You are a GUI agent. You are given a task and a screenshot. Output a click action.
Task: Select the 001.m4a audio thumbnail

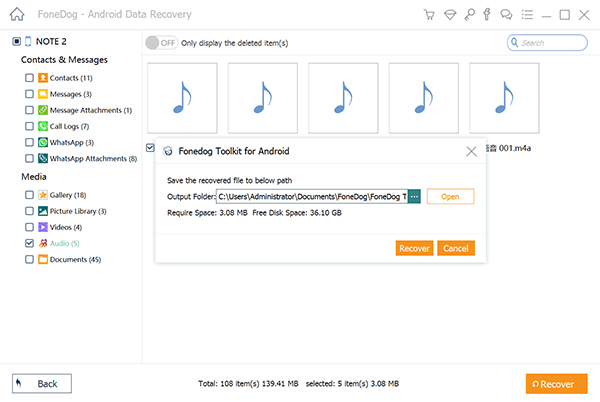[x=504, y=98]
